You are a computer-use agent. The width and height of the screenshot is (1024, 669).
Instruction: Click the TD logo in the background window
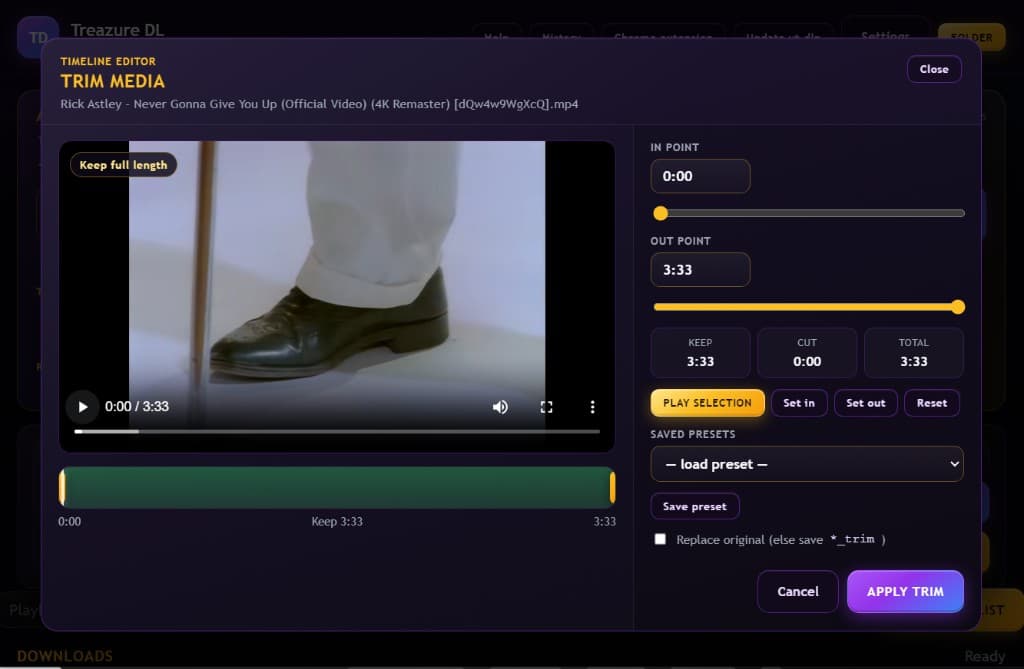point(38,37)
